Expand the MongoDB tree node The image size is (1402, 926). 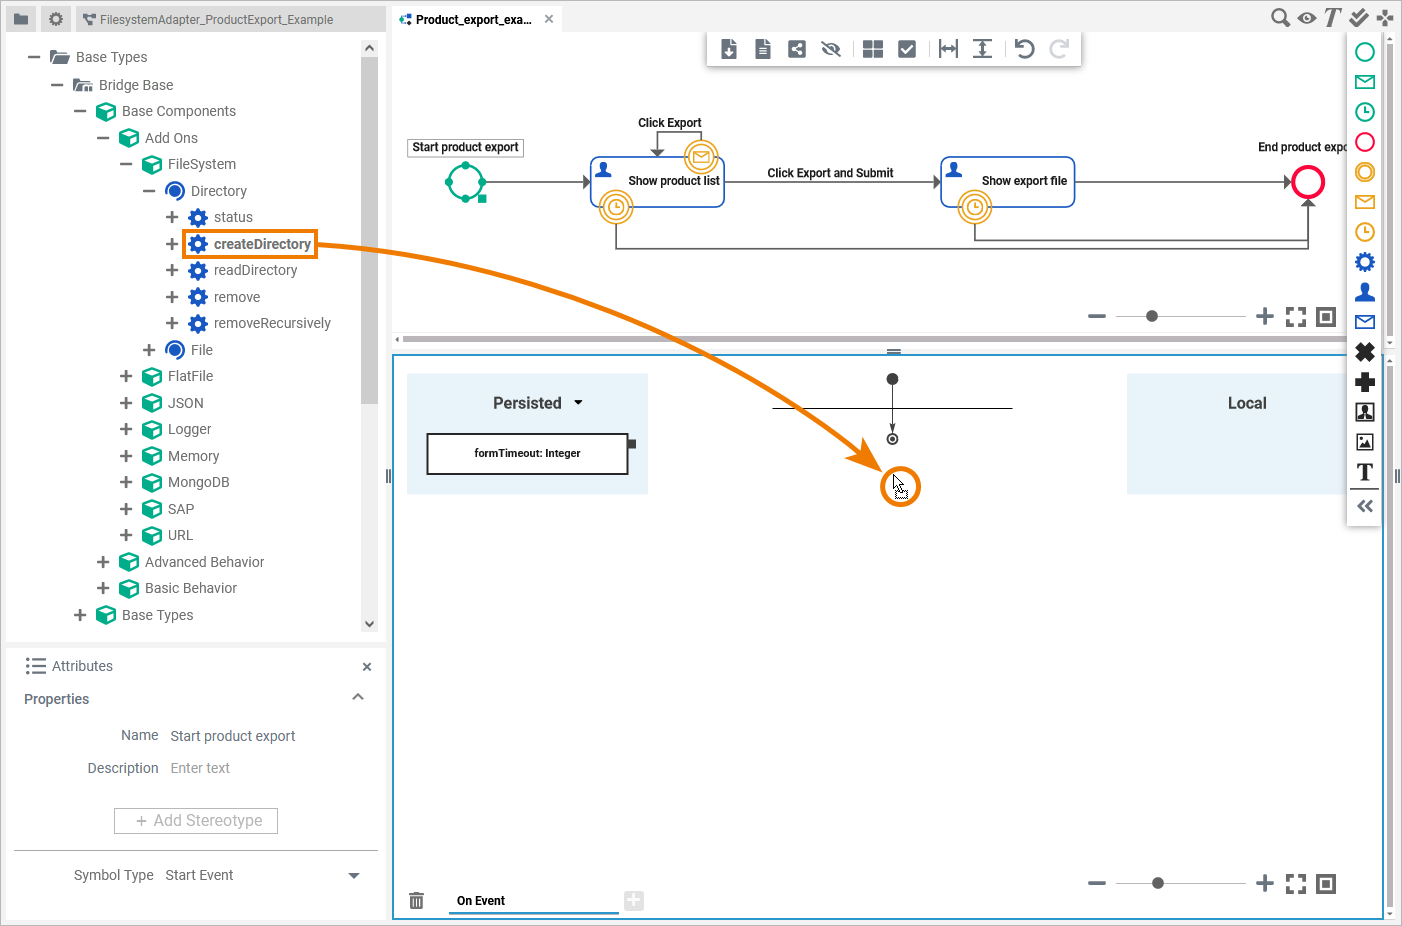click(x=126, y=482)
